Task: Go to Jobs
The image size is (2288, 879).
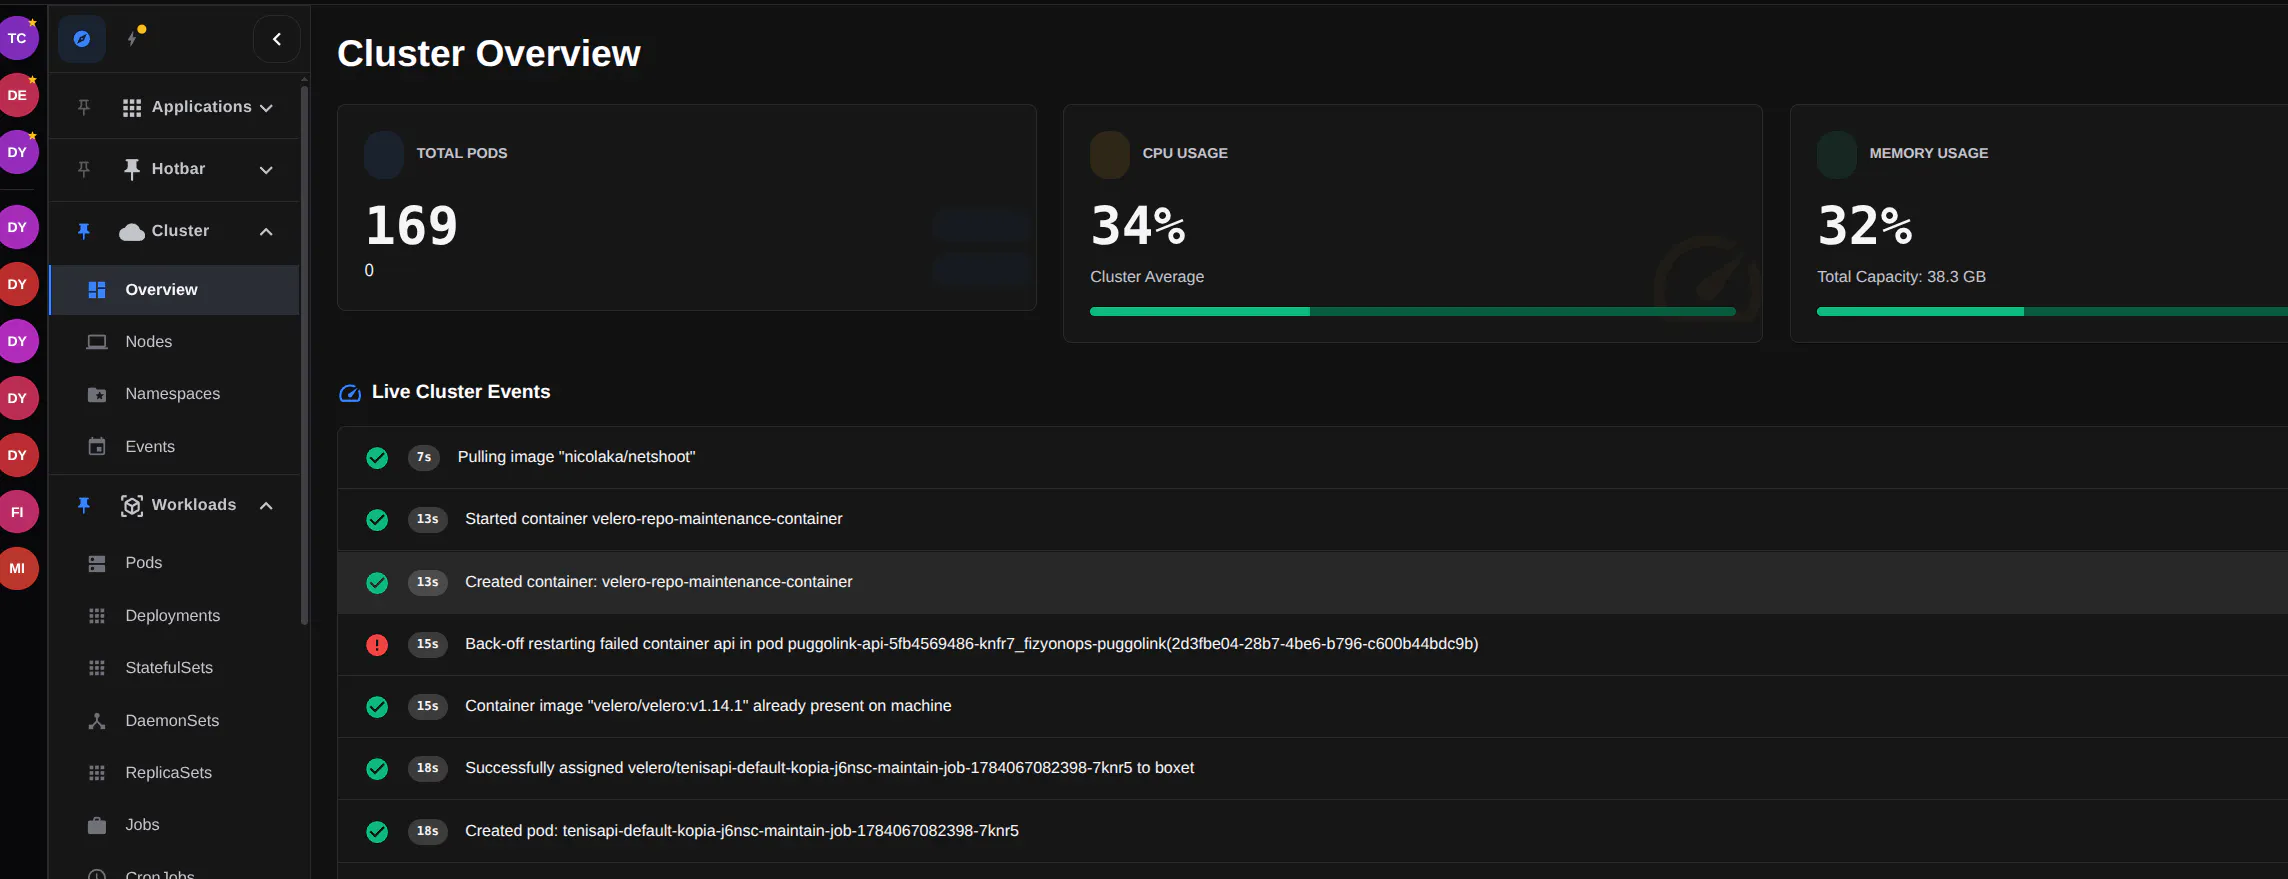Action: point(174,825)
